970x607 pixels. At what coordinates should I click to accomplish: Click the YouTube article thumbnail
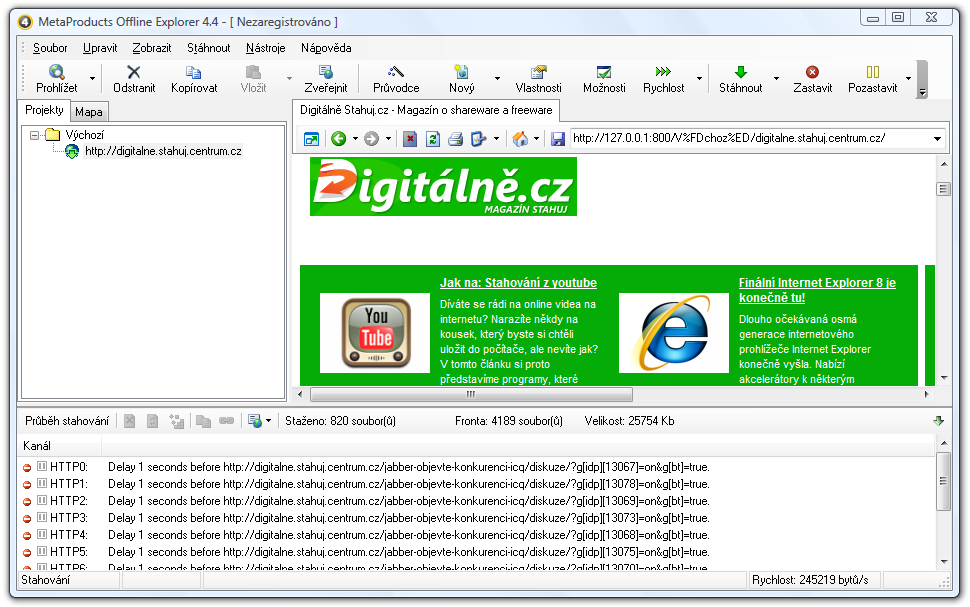point(375,333)
